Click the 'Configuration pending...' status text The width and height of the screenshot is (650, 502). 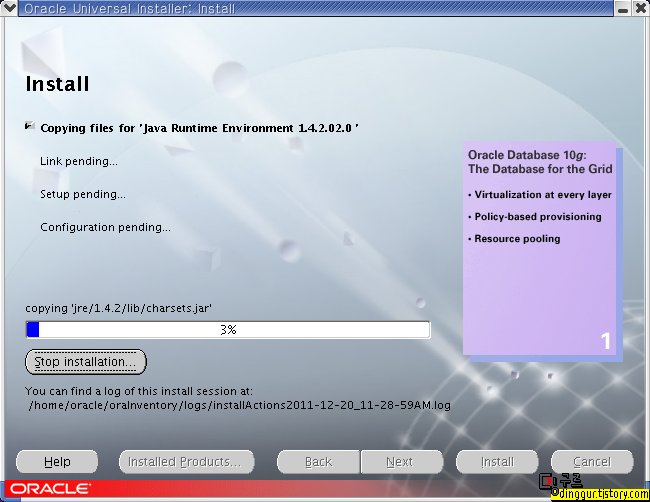point(105,227)
